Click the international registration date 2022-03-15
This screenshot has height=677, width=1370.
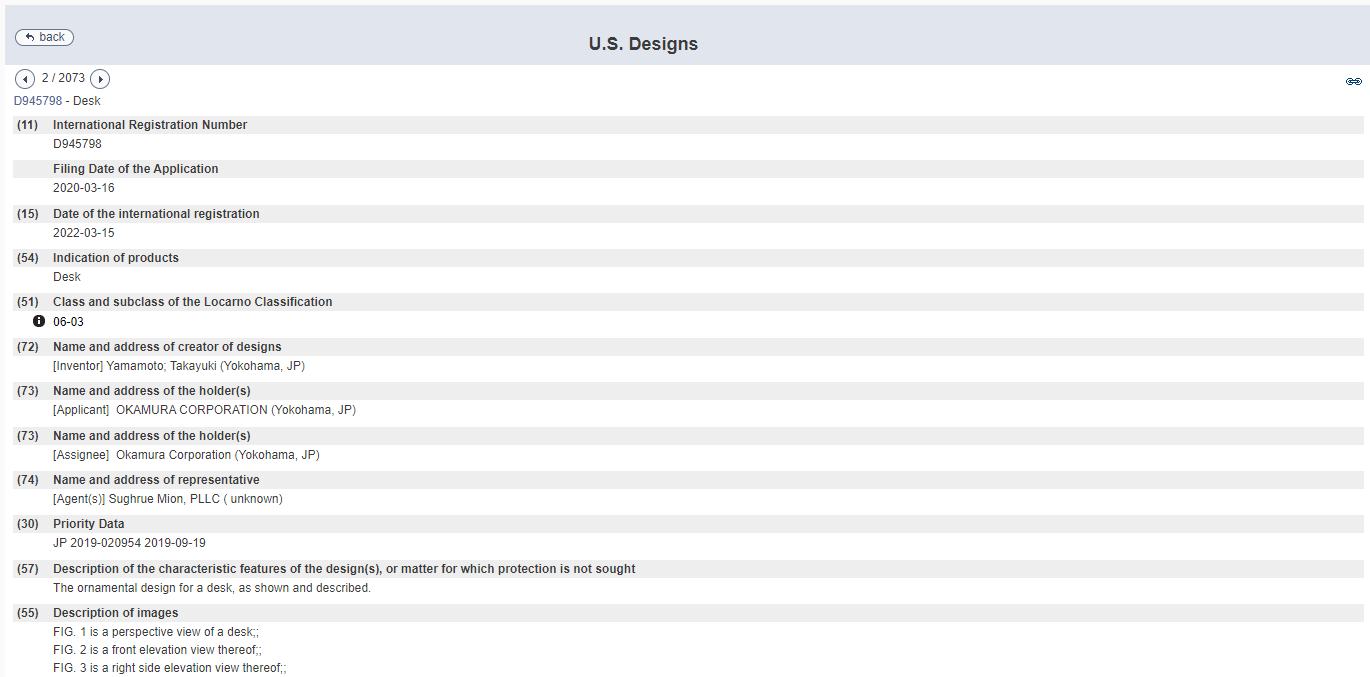[84, 233]
